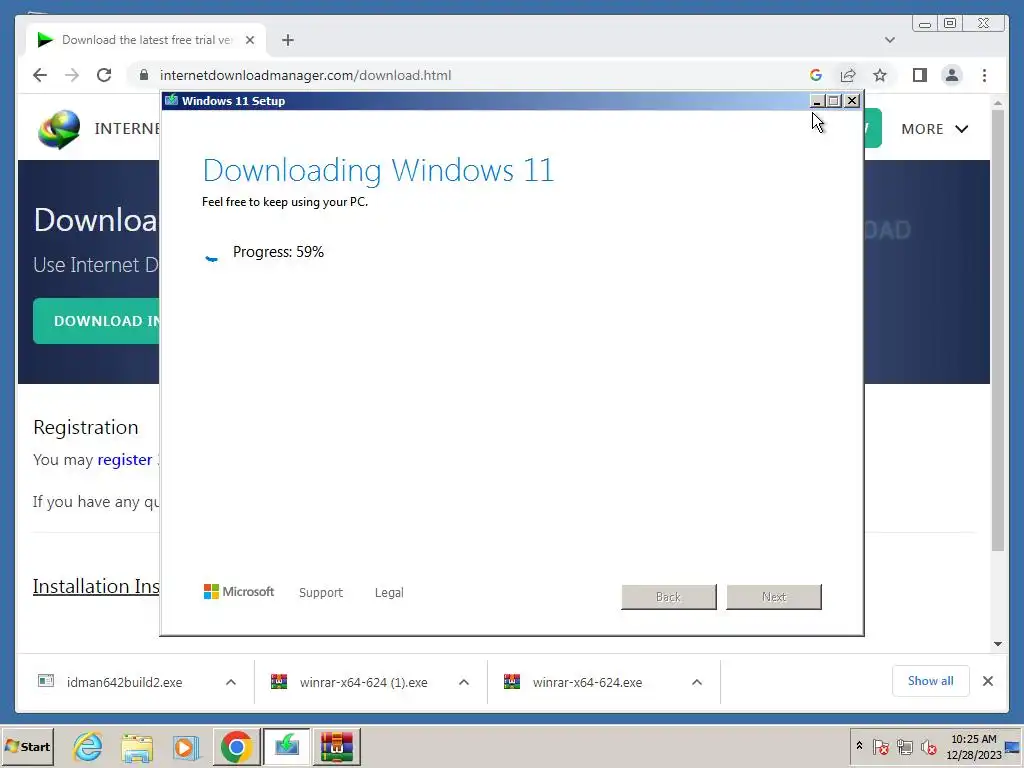Switch to Chrome in the taskbar
The height and width of the screenshot is (768, 1024).
(x=236, y=746)
